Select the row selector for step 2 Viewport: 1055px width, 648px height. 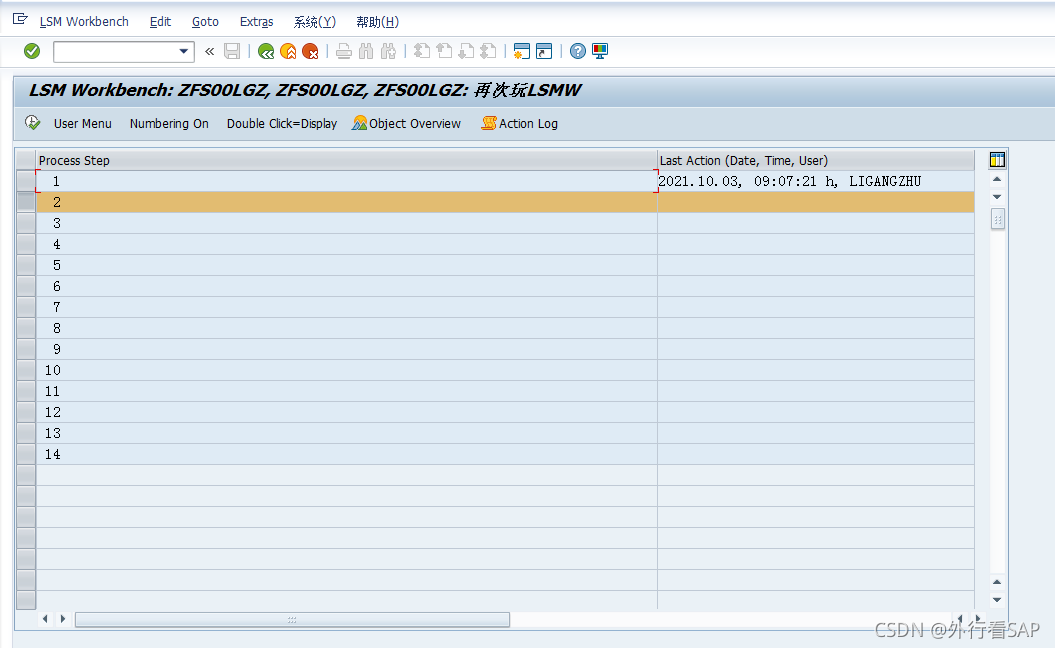coord(26,202)
